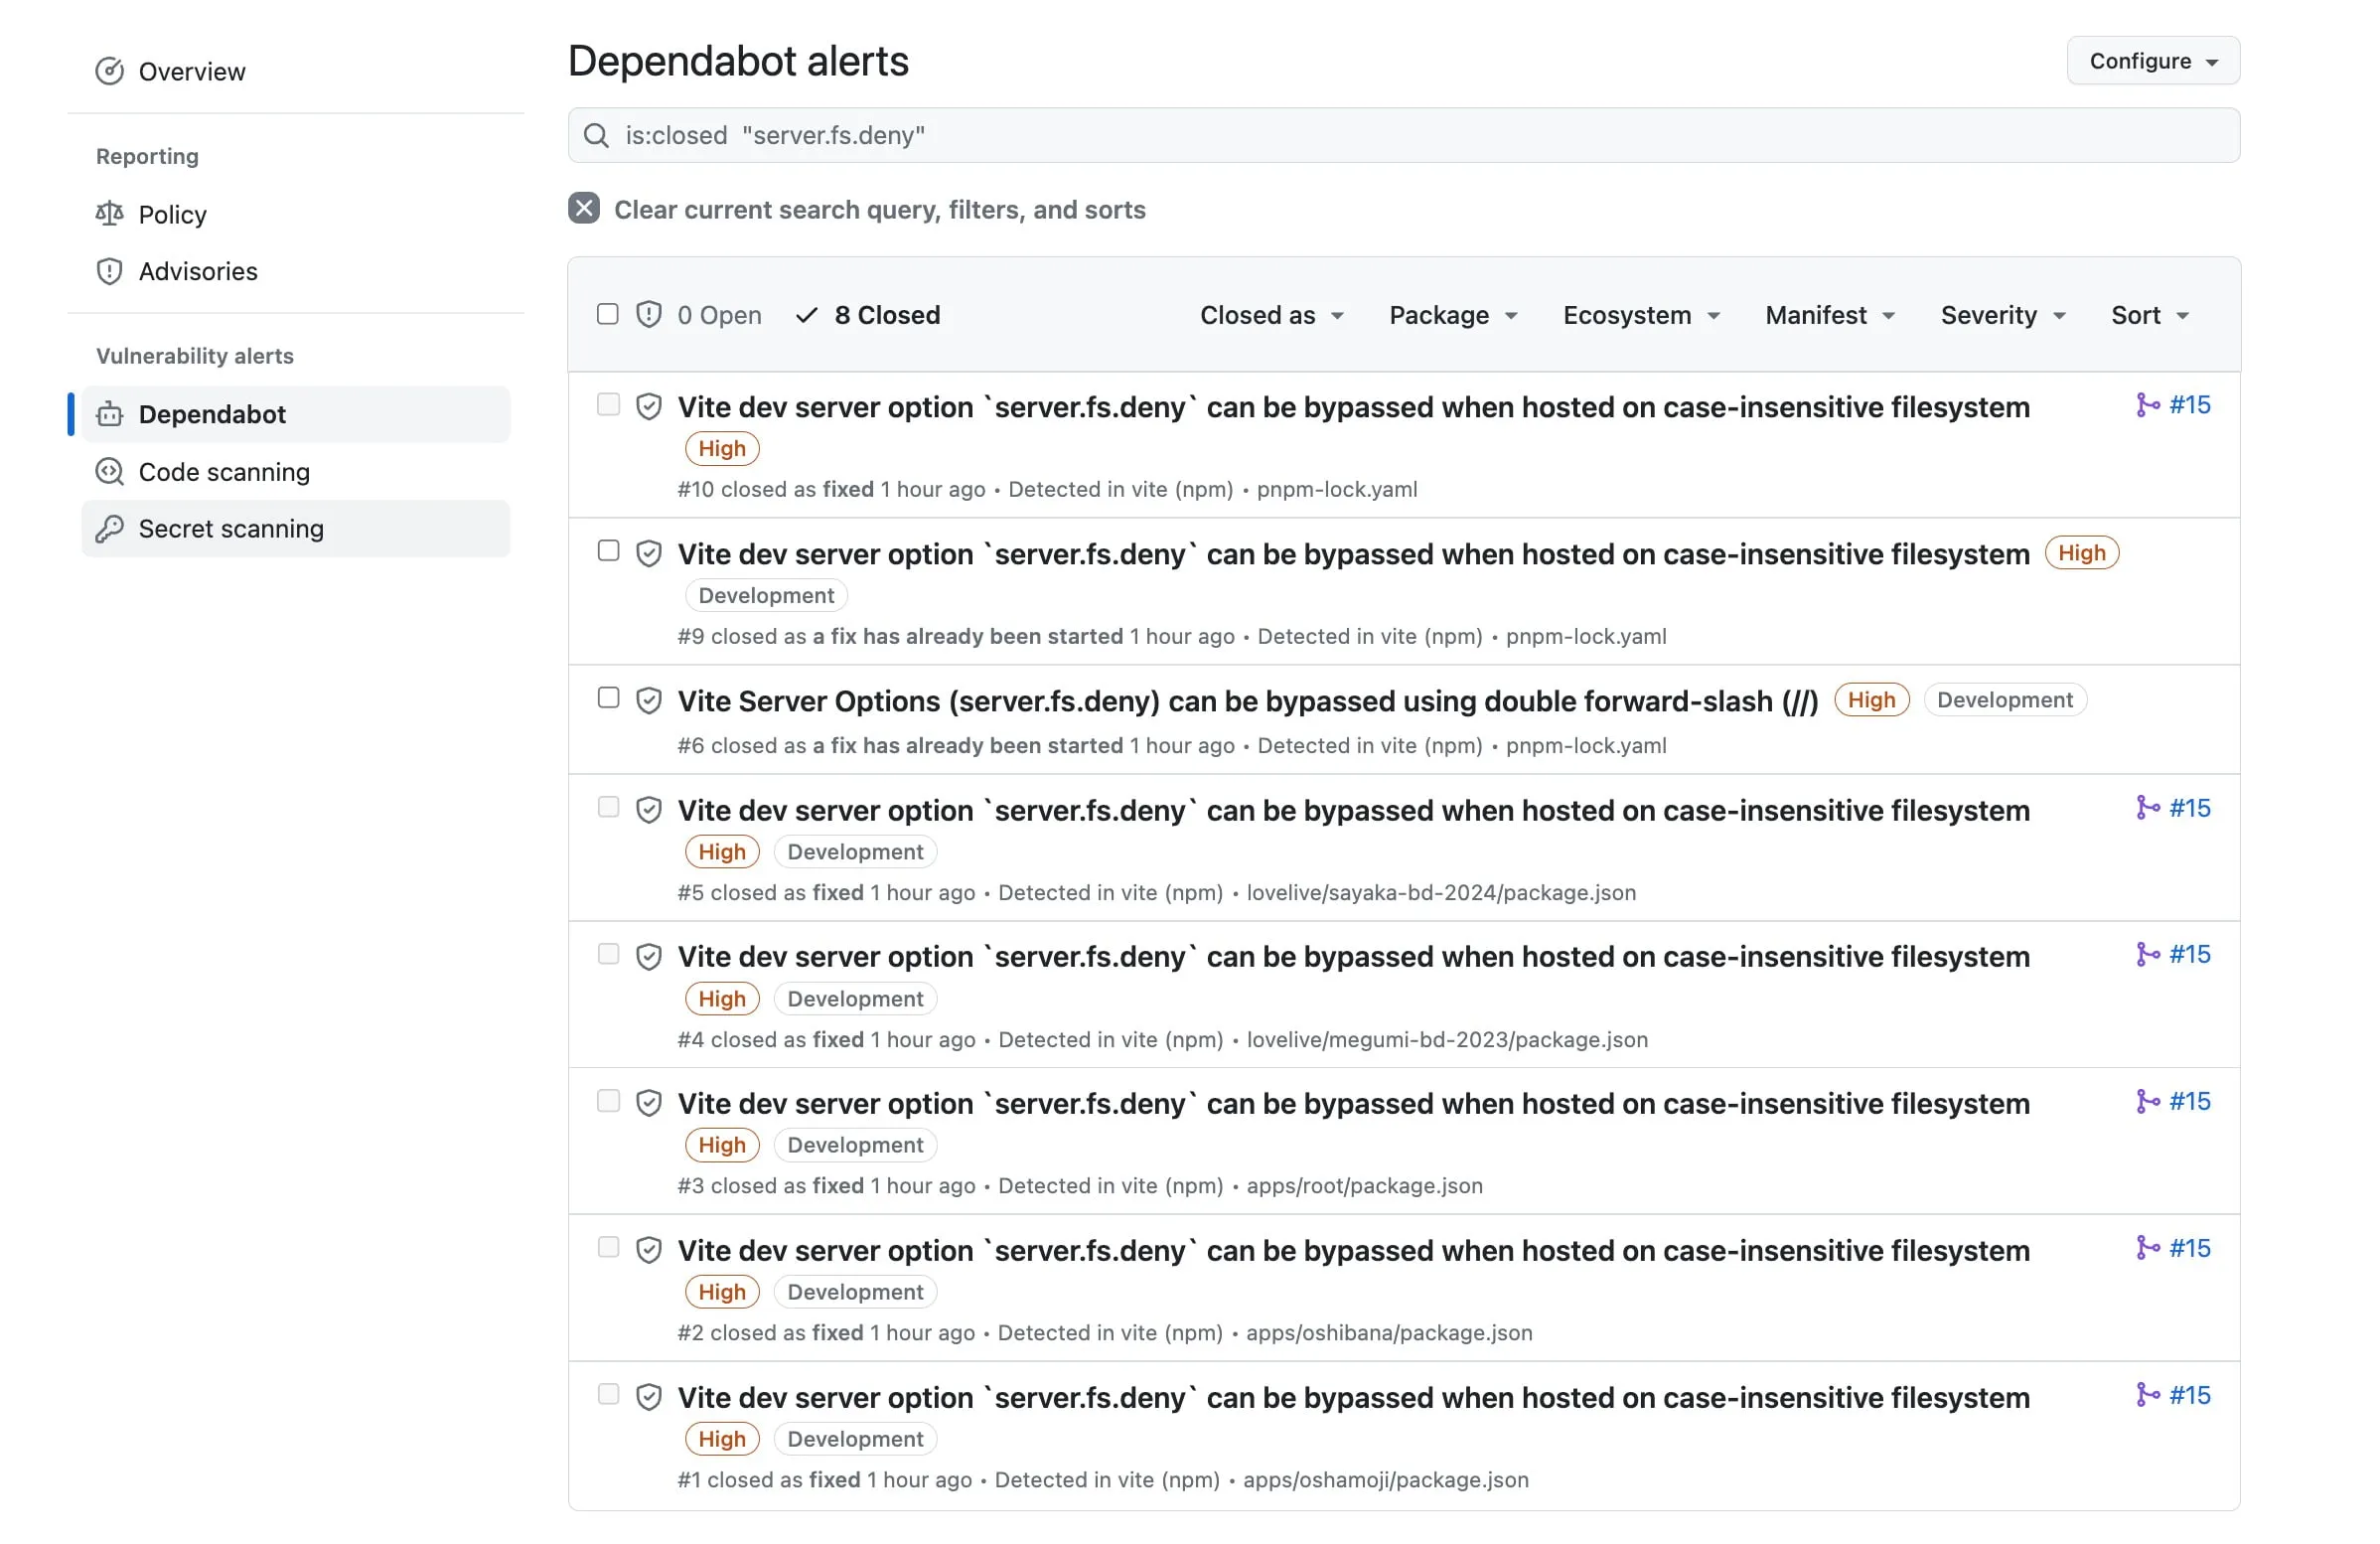Open pull request #15 link on alert #1
The height and width of the screenshot is (1544, 2380).
pos(2188,1394)
